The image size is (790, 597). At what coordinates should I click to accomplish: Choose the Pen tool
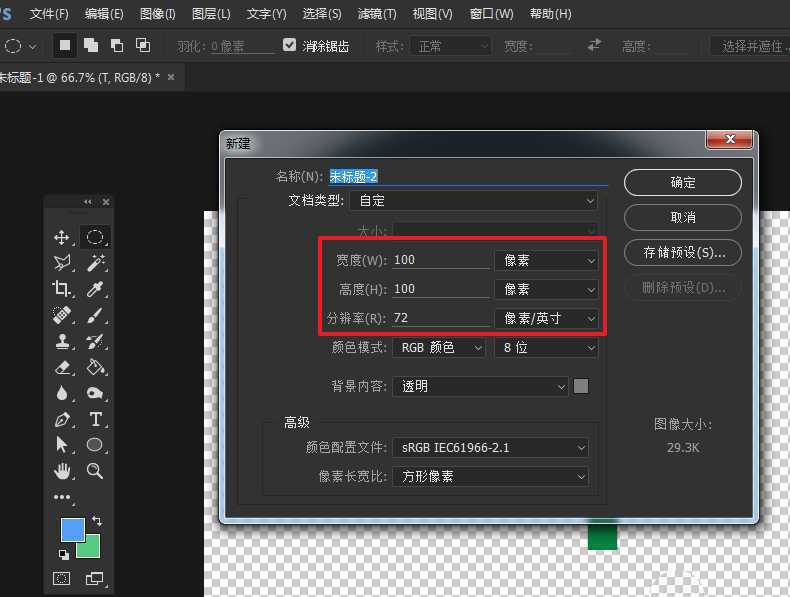[62, 419]
